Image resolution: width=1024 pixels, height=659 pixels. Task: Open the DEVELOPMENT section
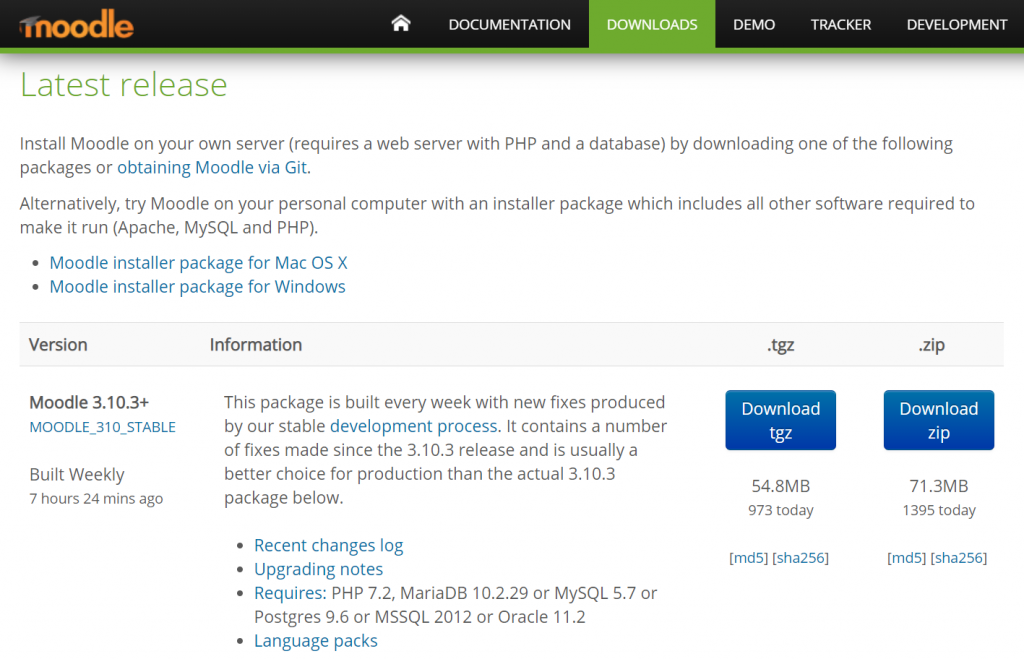[x=956, y=24]
